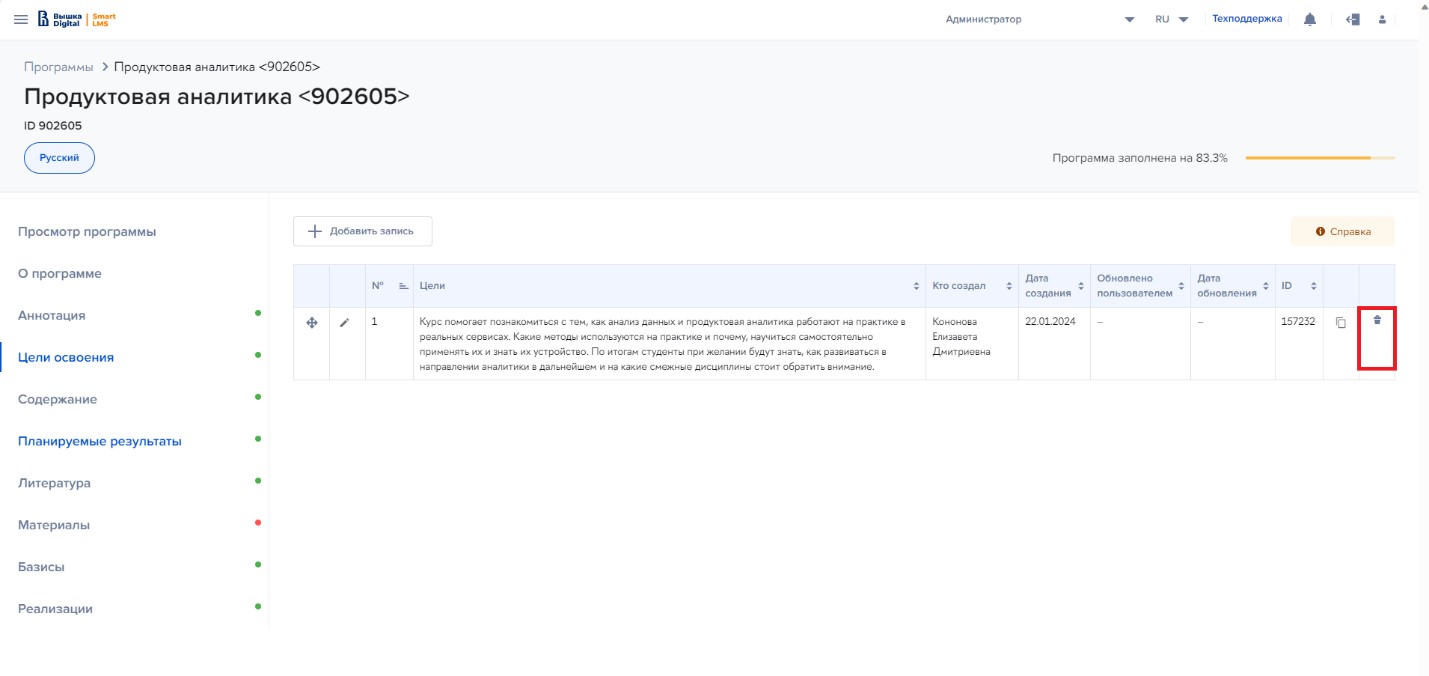
Task: Select Планируемые результаты in sidebar
Action: point(100,441)
